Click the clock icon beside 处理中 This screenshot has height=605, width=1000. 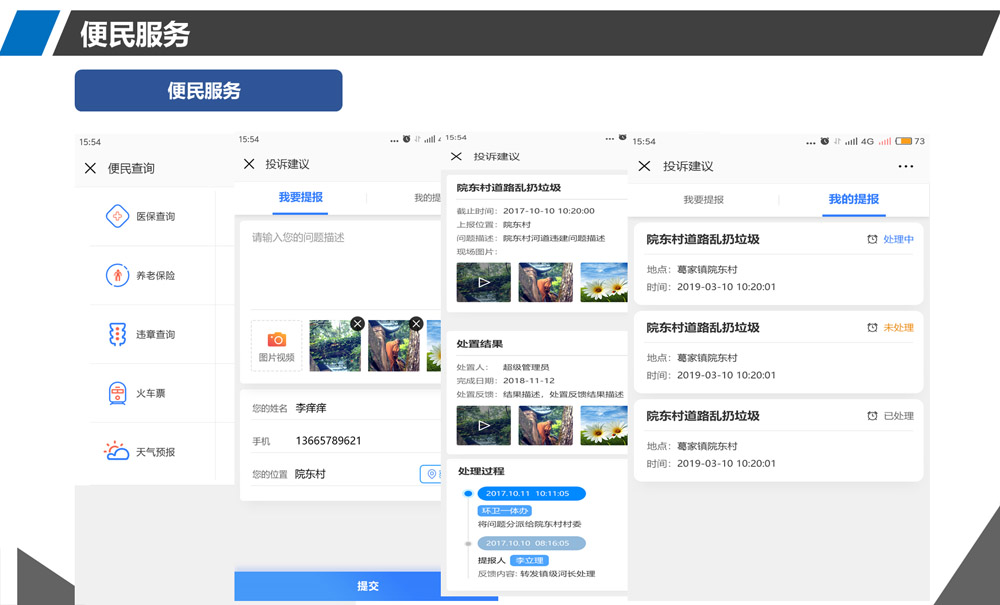click(x=872, y=239)
